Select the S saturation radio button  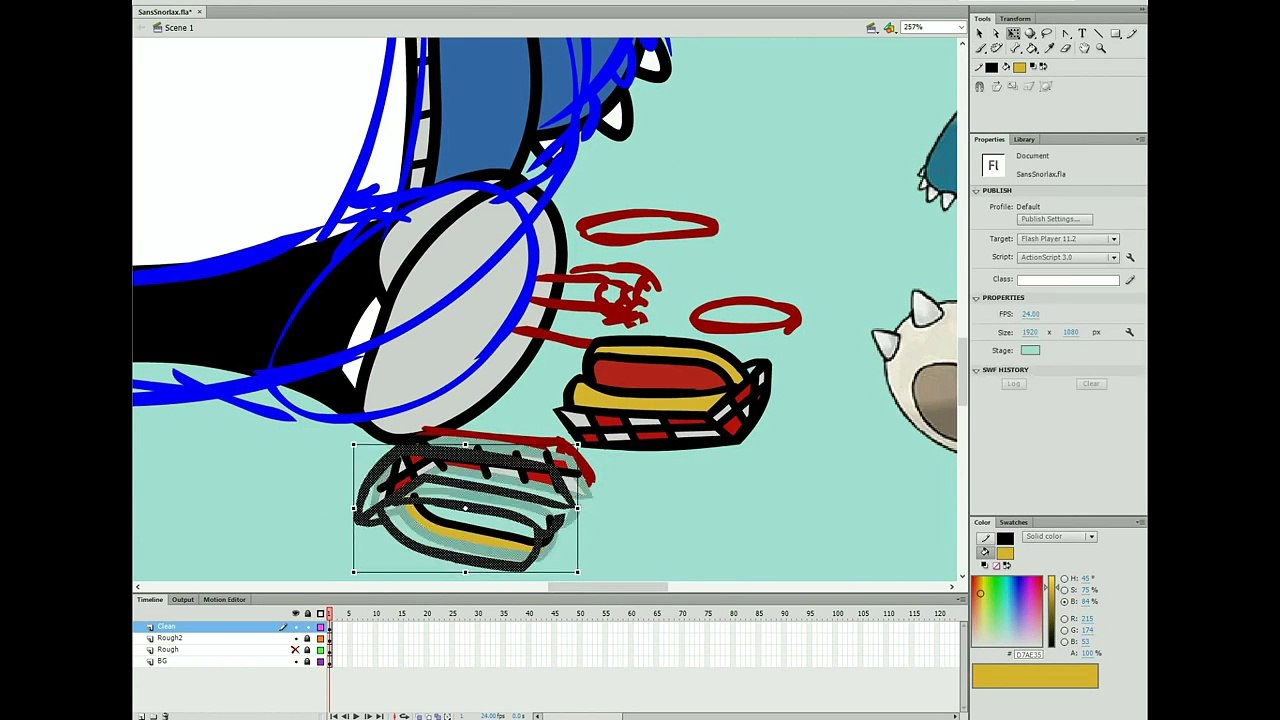tap(1064, 590)
